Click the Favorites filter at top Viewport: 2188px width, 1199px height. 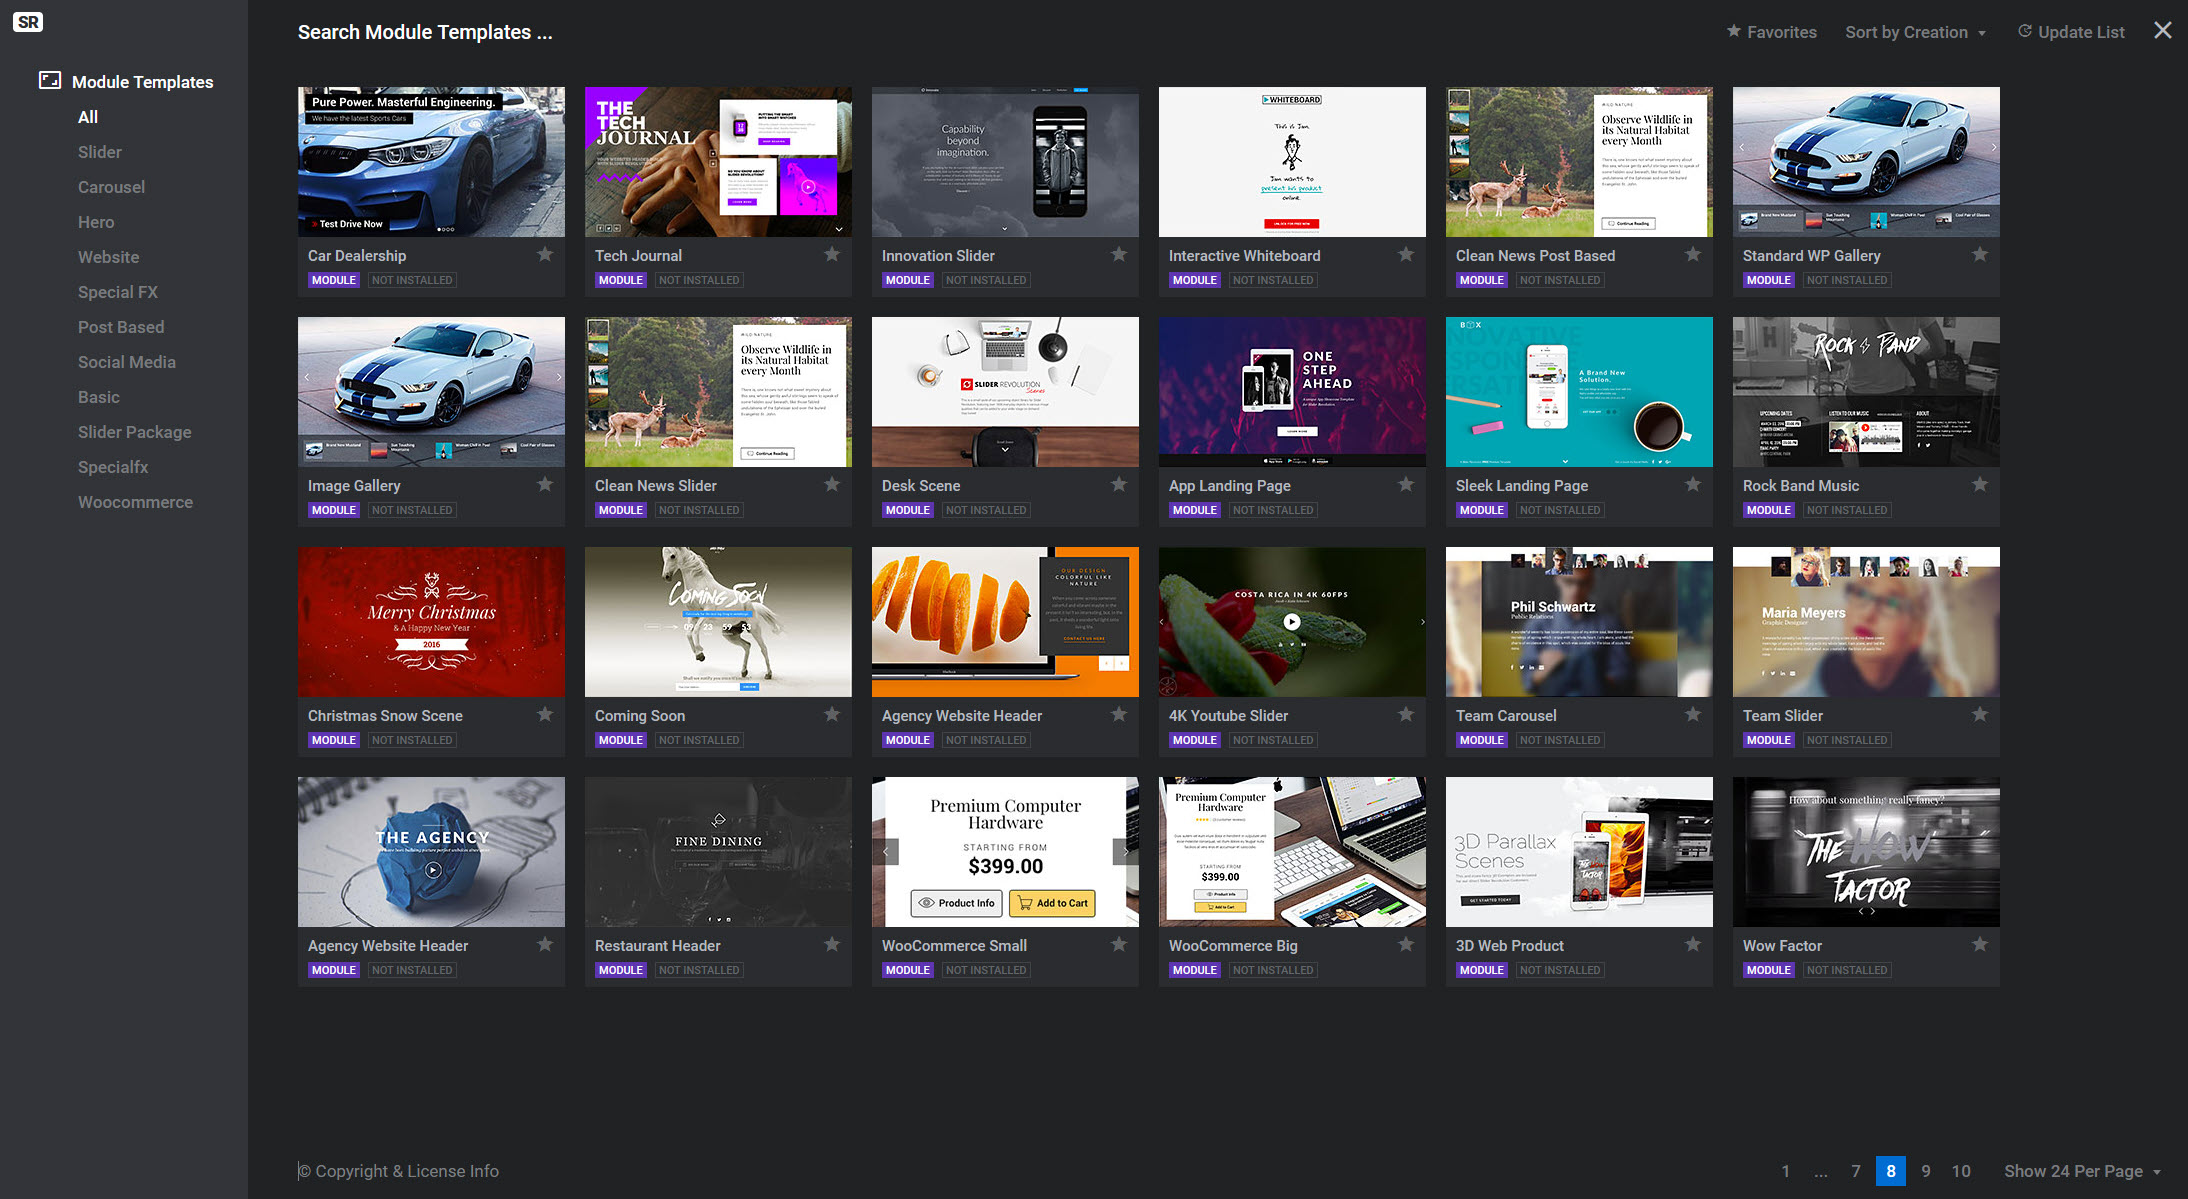[x=1771, y=32]
